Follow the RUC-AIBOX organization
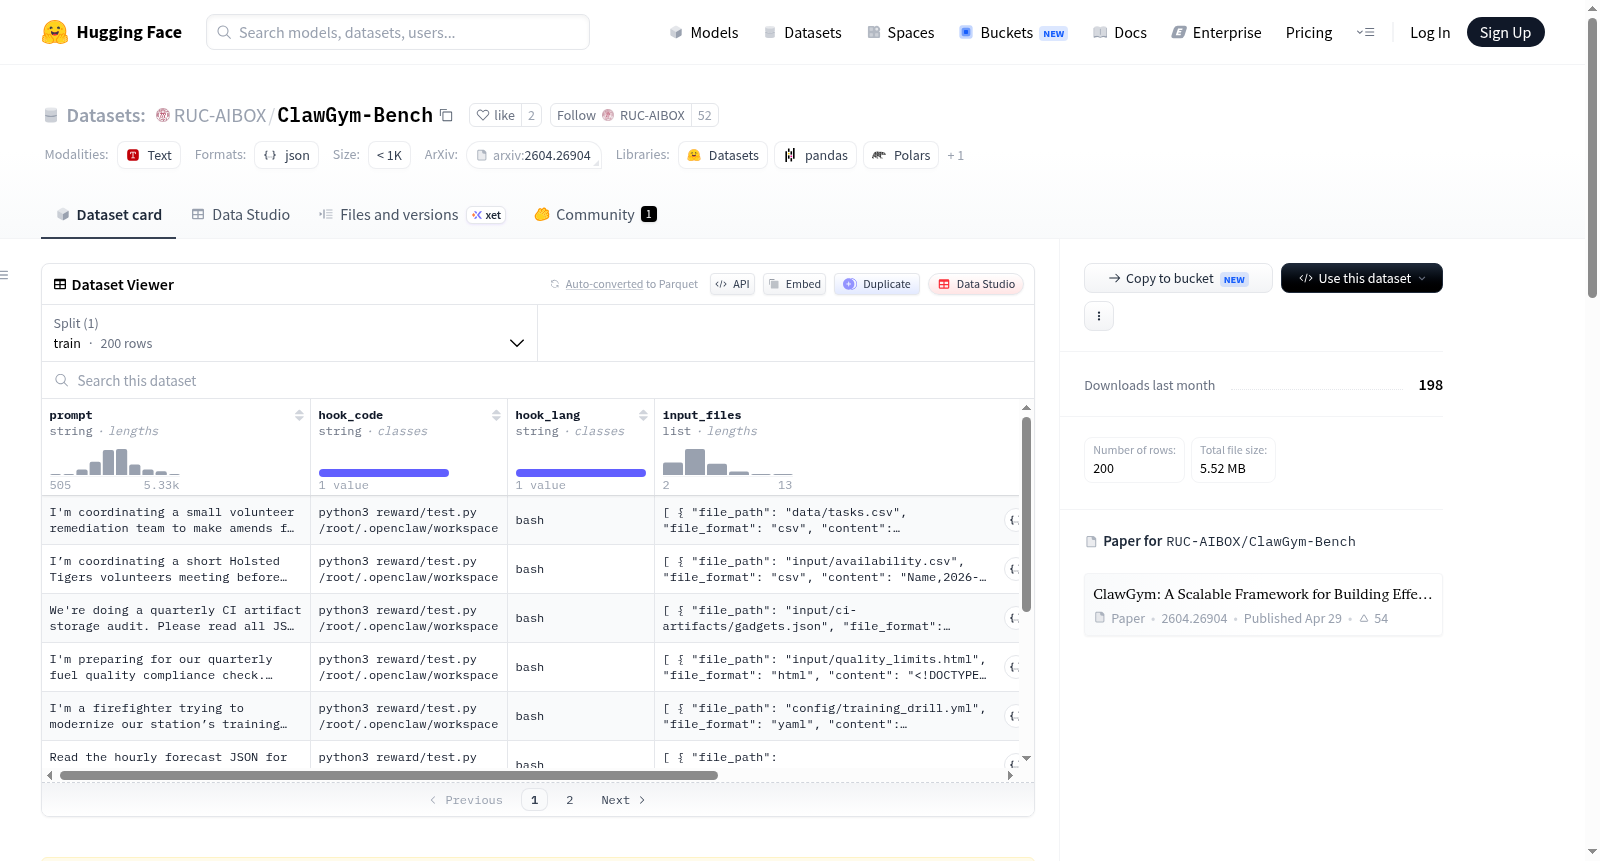 point(621,115)
